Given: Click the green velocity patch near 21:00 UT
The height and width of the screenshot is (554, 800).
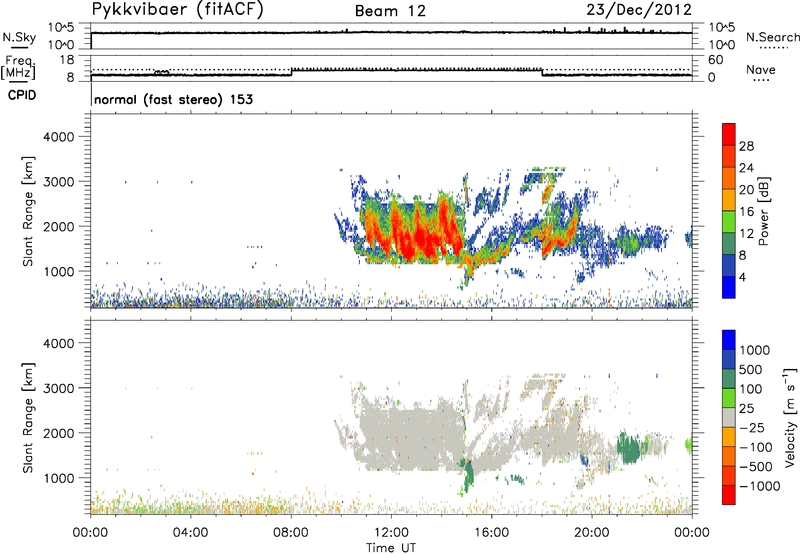Looking at the screenshot, I should pyautogui.click(x=629, y=447).
